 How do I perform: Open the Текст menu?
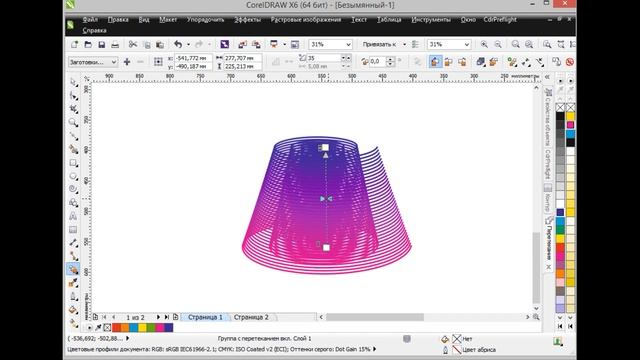pyautogui.click(x=359, y=20)
